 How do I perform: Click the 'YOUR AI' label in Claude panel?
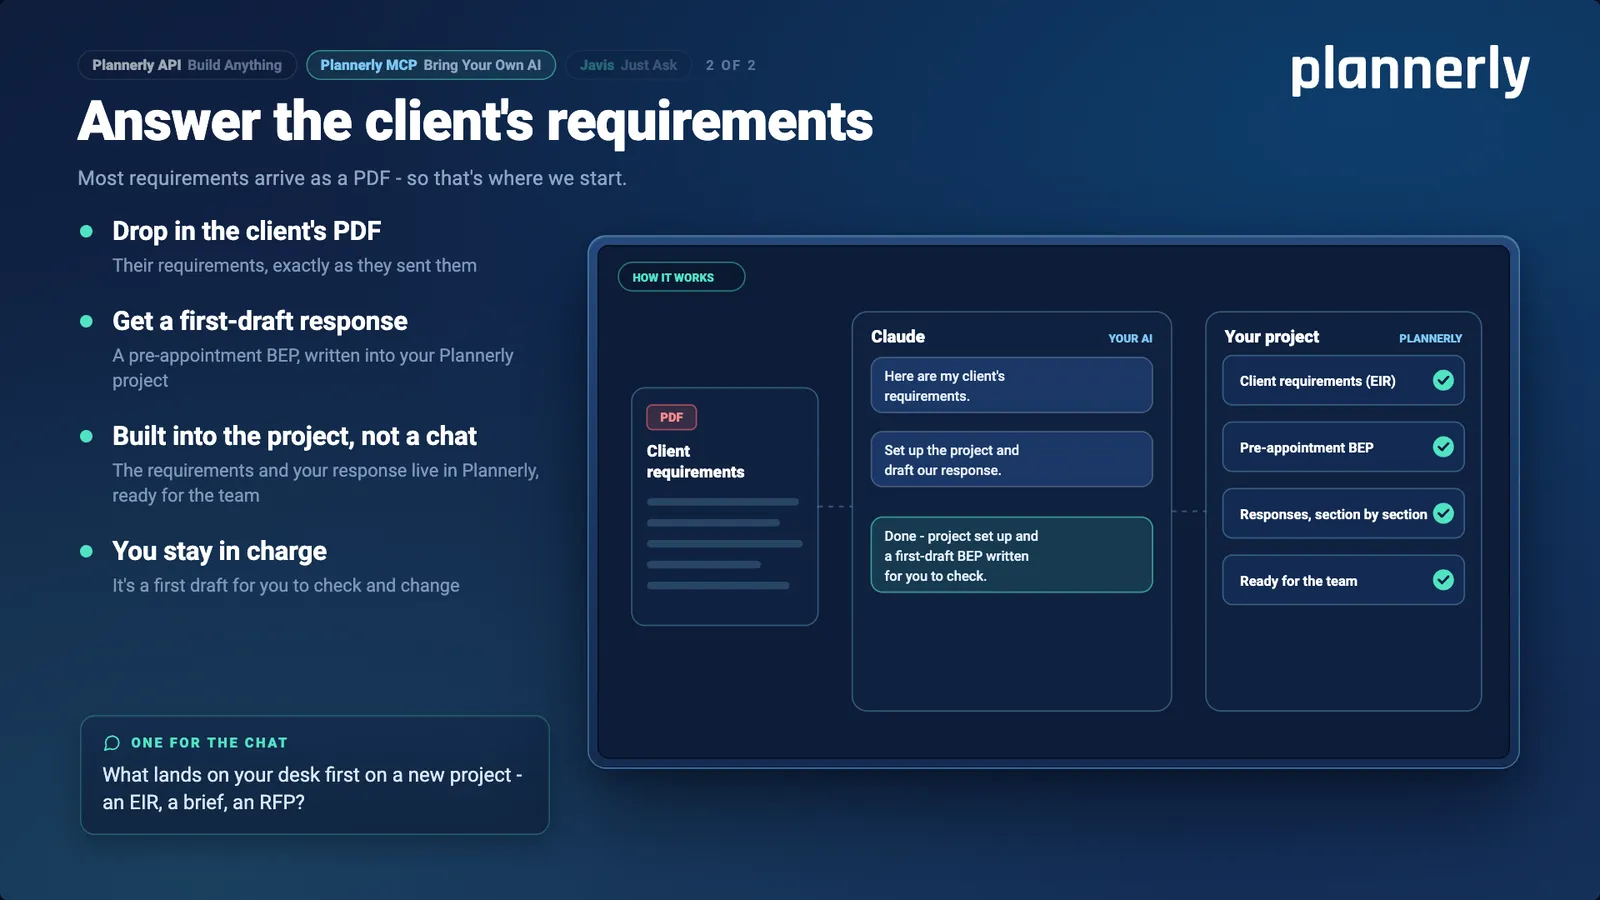(1130, 339)
